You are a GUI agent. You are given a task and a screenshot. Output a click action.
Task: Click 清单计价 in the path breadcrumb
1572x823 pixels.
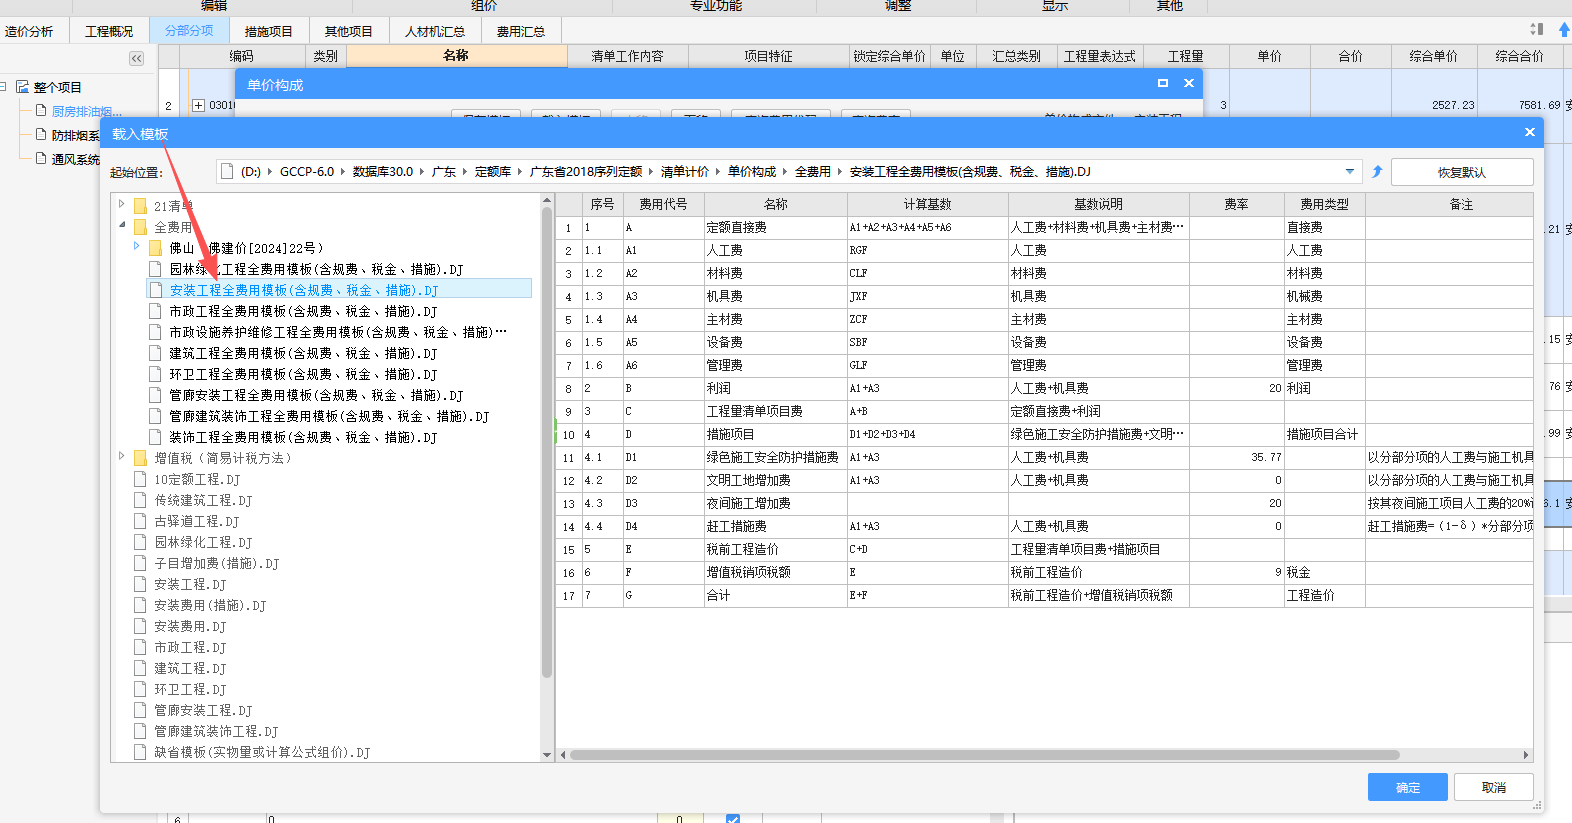[x=685, y=172]
